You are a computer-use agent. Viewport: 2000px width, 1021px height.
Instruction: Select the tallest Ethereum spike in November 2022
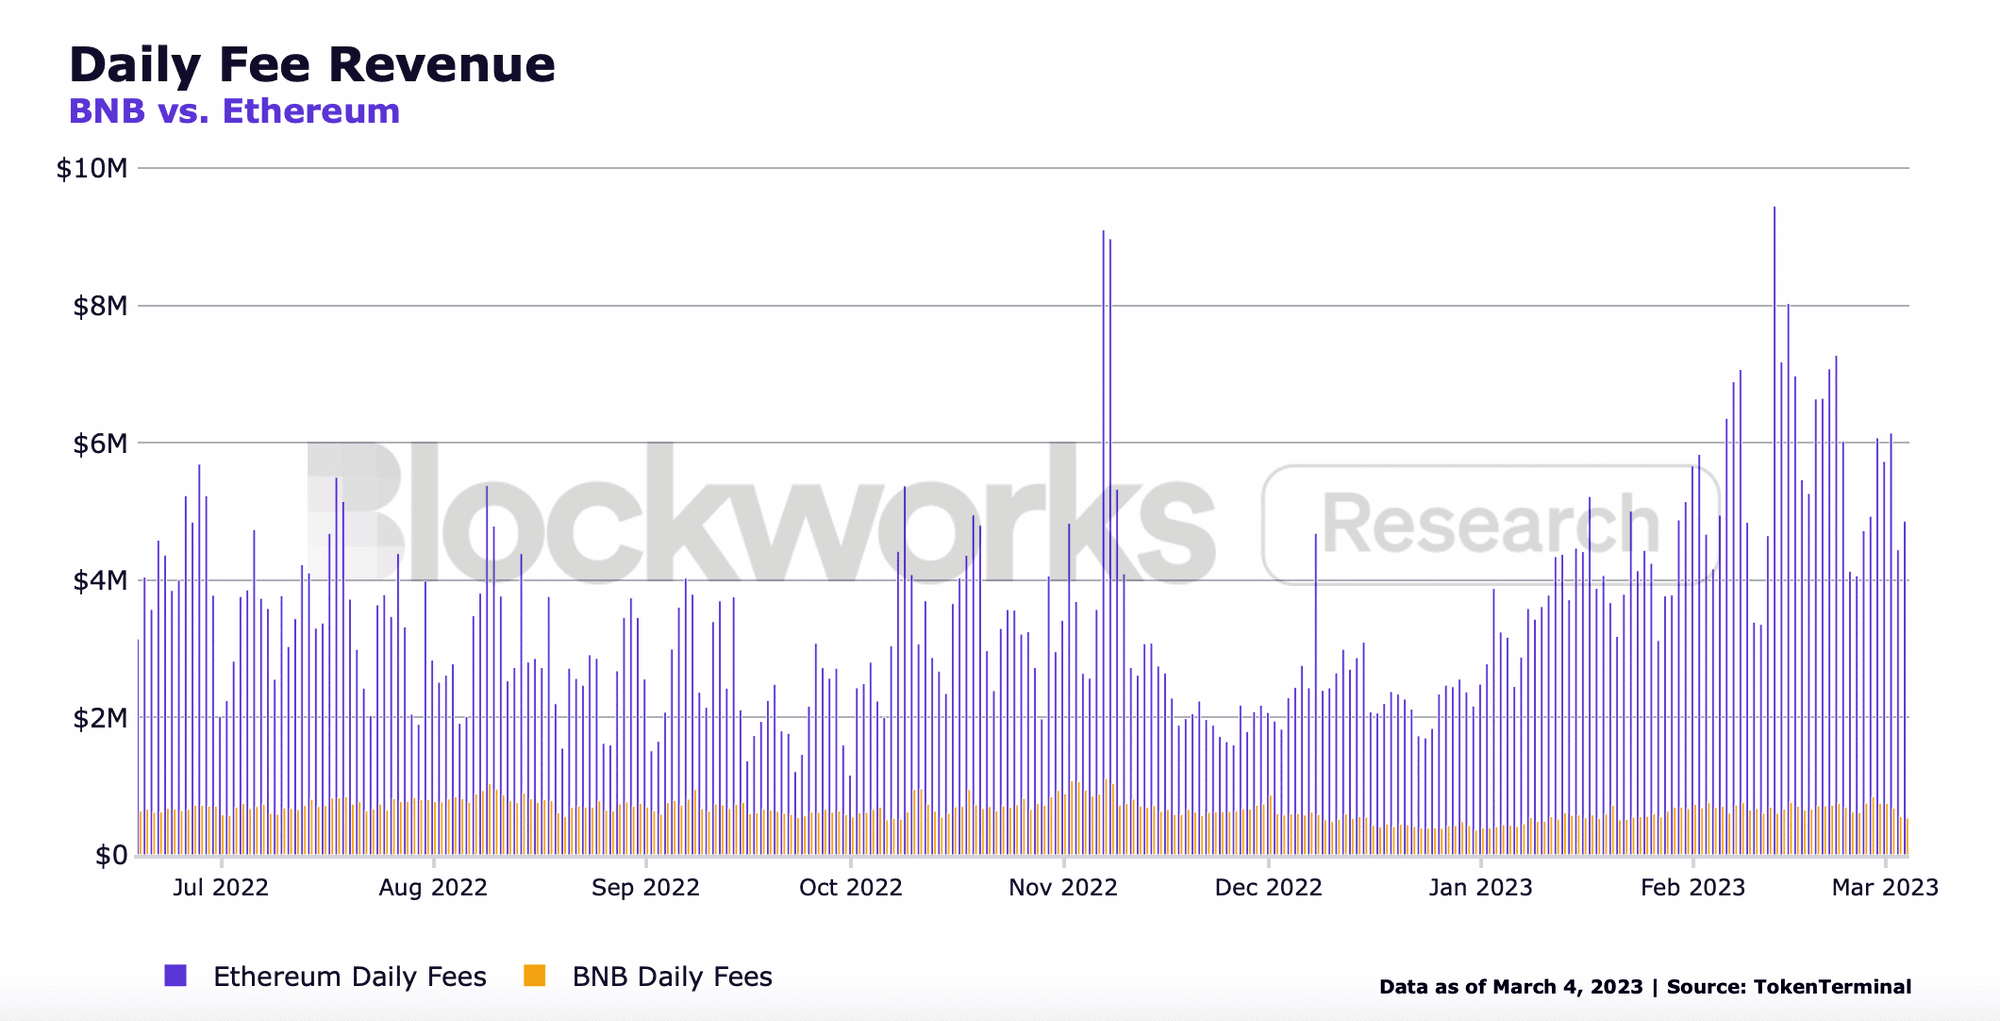(x=1104, y=300)
